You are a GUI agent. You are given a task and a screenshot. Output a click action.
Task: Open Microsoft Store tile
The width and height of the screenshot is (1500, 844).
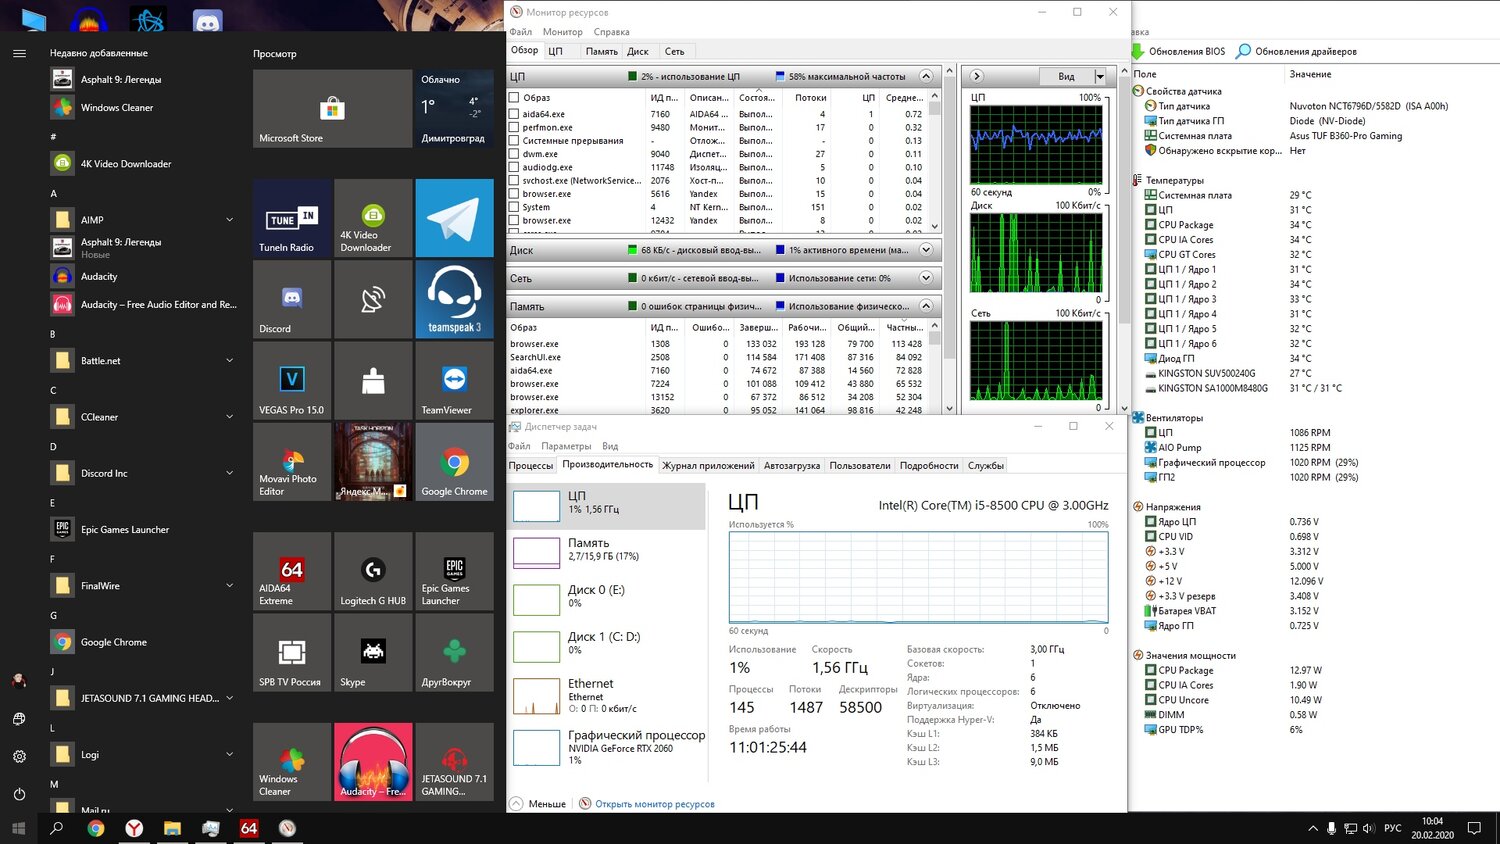(332, 108)
